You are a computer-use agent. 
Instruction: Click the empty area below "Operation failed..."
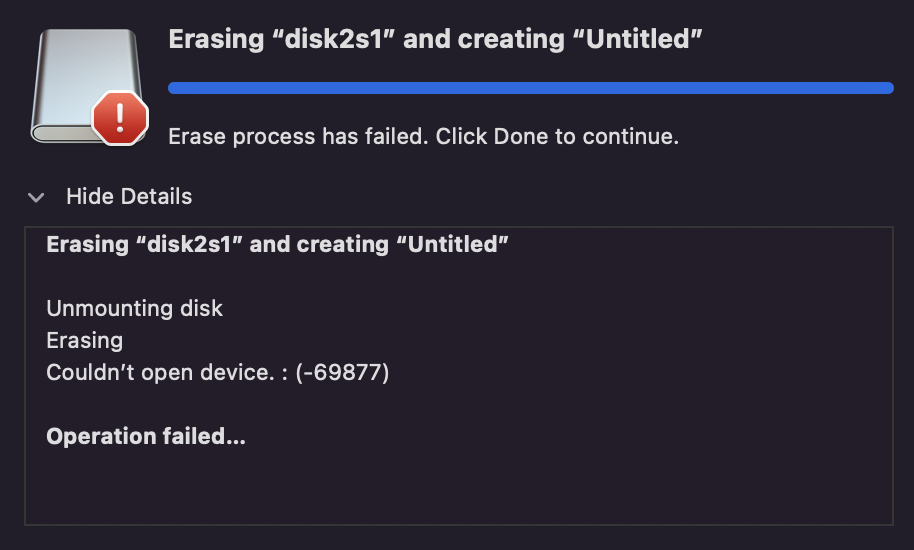[x=458, y=486]
